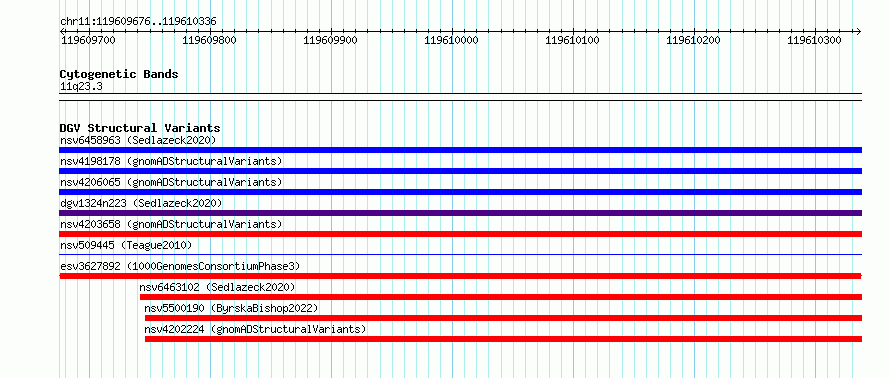
Task: Click the 119610300 ruler position
Action: point(815,40)
